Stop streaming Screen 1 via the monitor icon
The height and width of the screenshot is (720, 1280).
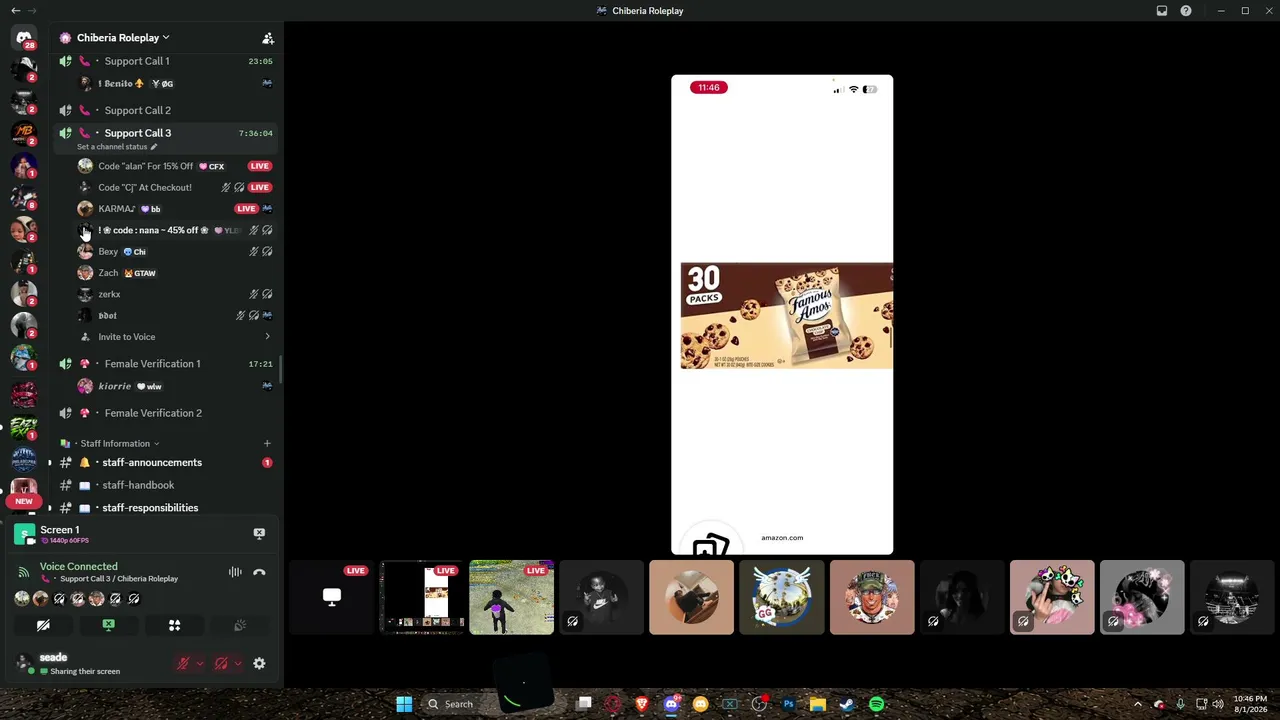click(x=259, y=534)
